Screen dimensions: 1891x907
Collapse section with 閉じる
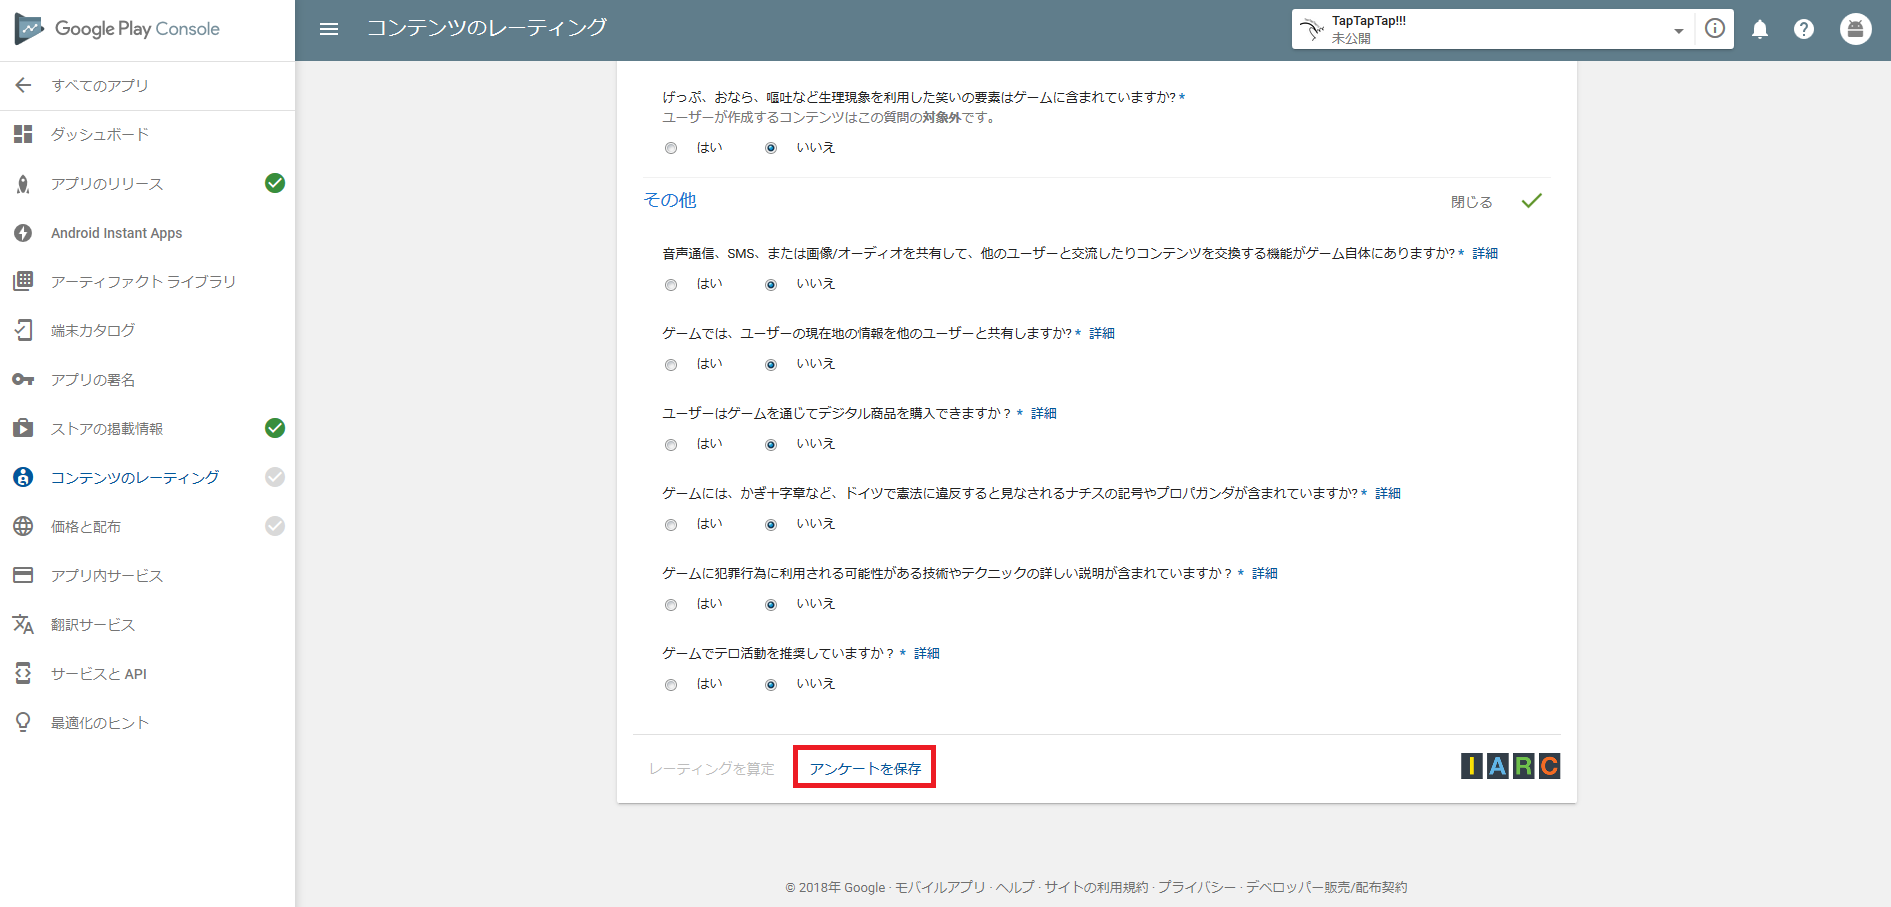click(x=1472, y=202)
